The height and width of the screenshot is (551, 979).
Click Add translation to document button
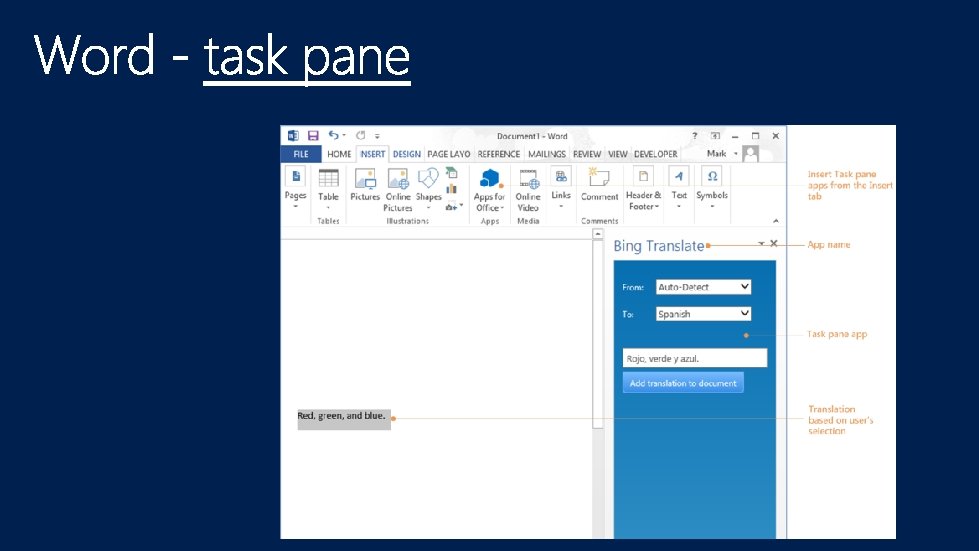coord(683,383)
